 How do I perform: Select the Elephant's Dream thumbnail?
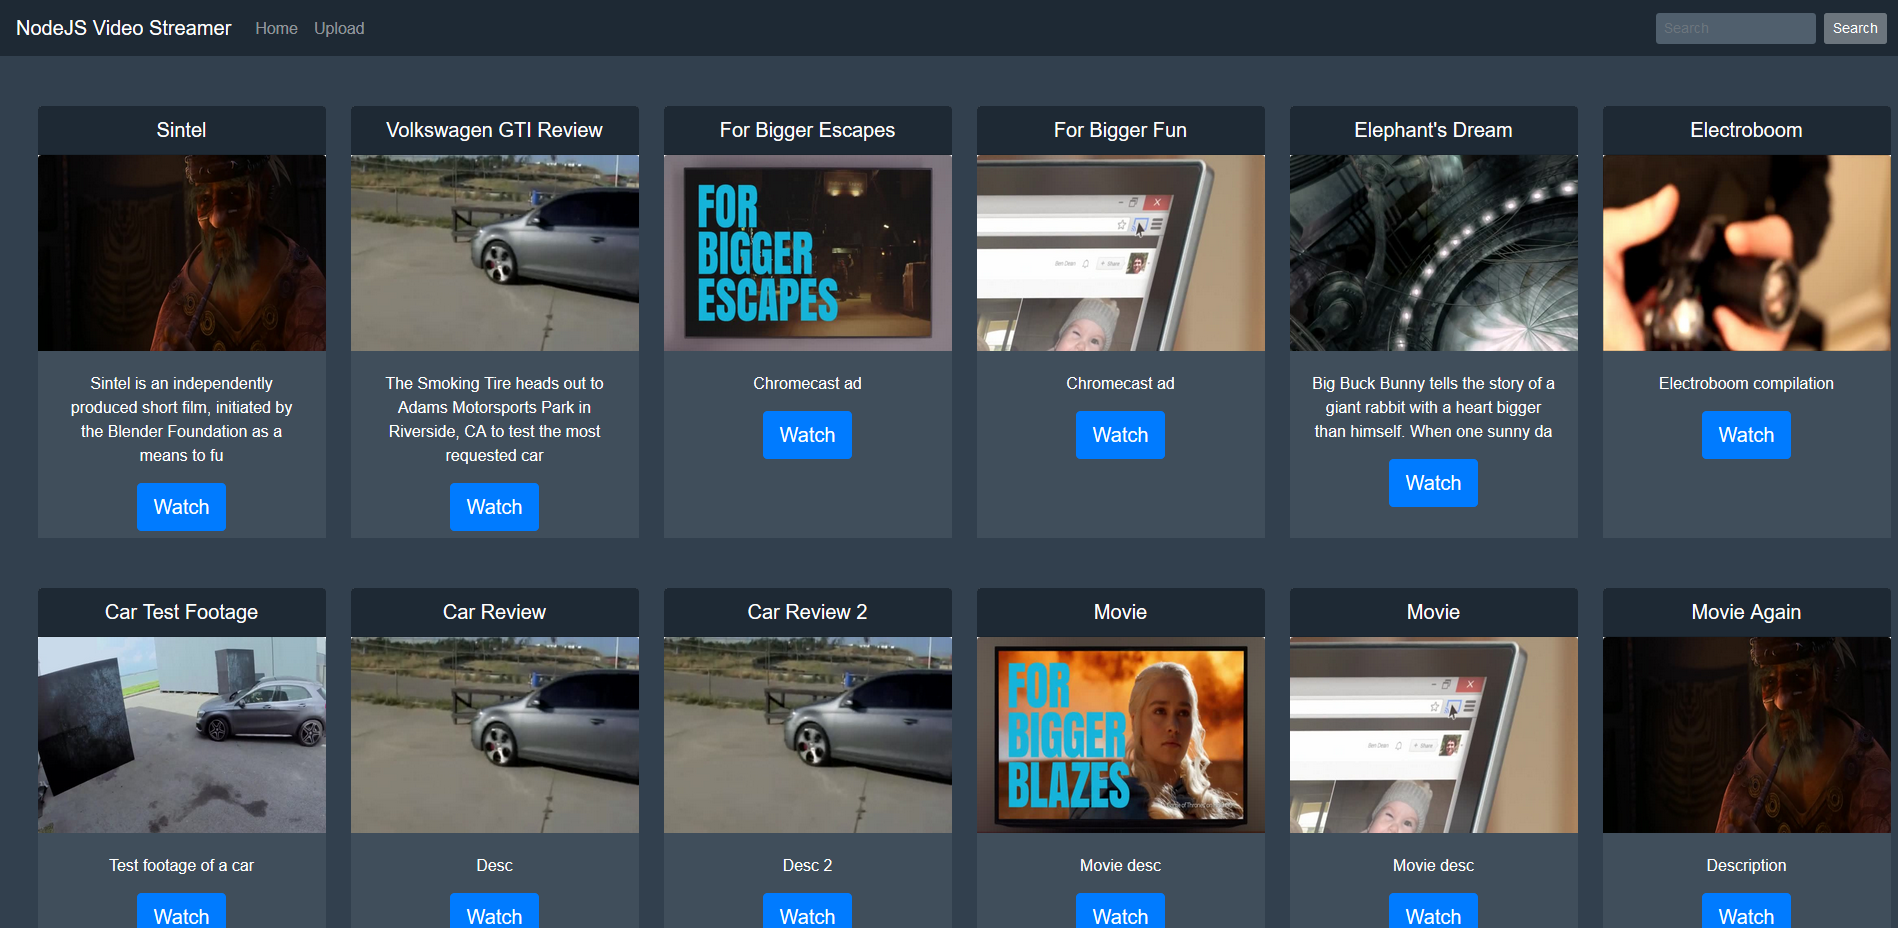pos(1433,253)
